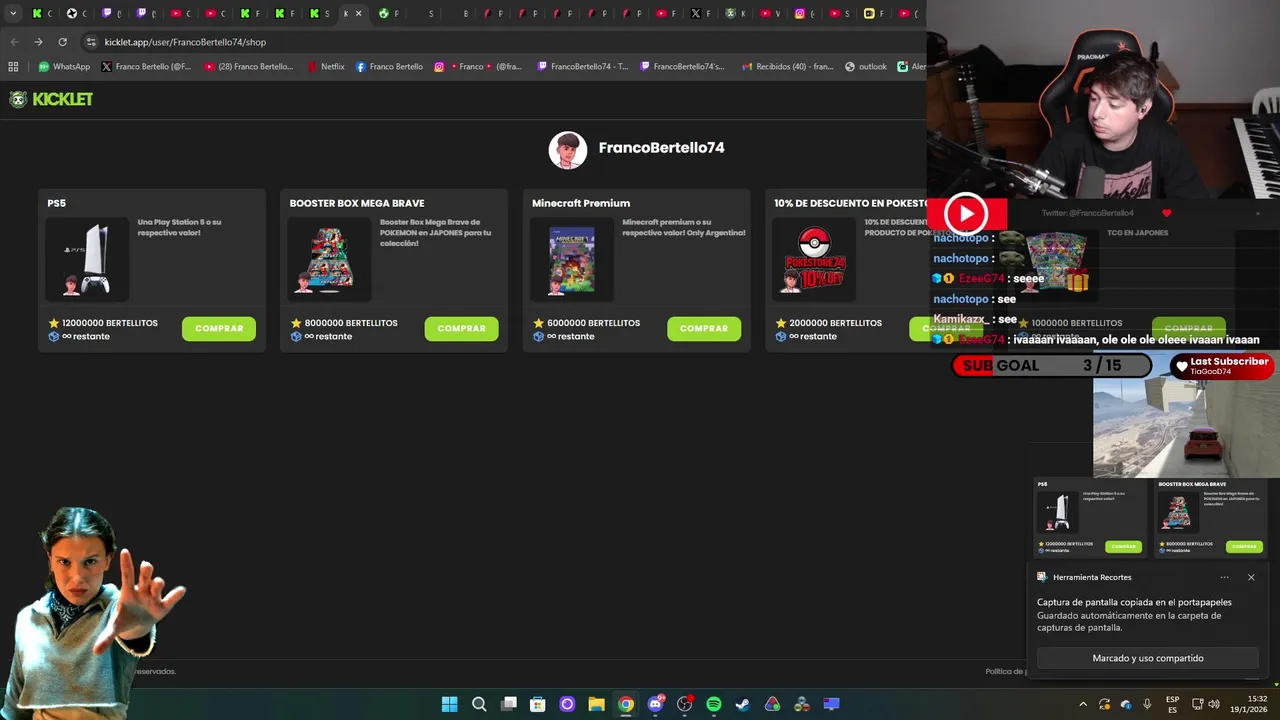Image resolution: width=1280 pixels, height=720 pixels.
Task: Open Steam from taskbar
Action: [x=743, y=704]
